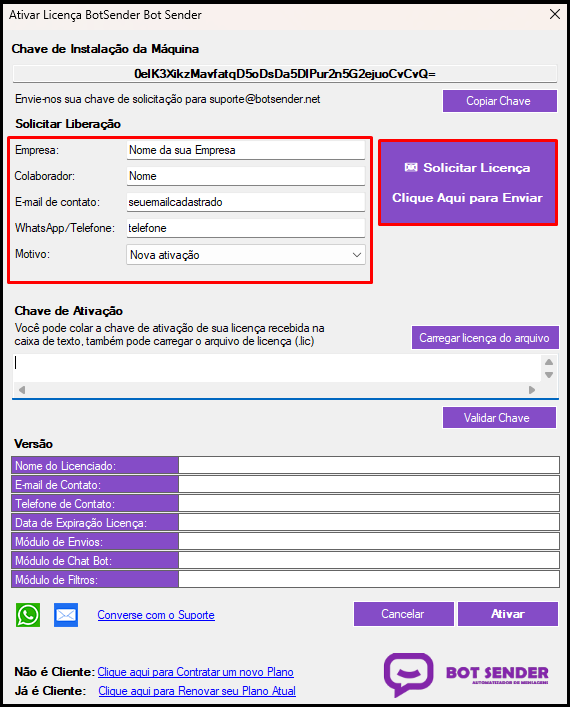The width and height of the screenshot is (570, 707).
Task: Click the machine installation key field
Action: (x=285, y=74)
